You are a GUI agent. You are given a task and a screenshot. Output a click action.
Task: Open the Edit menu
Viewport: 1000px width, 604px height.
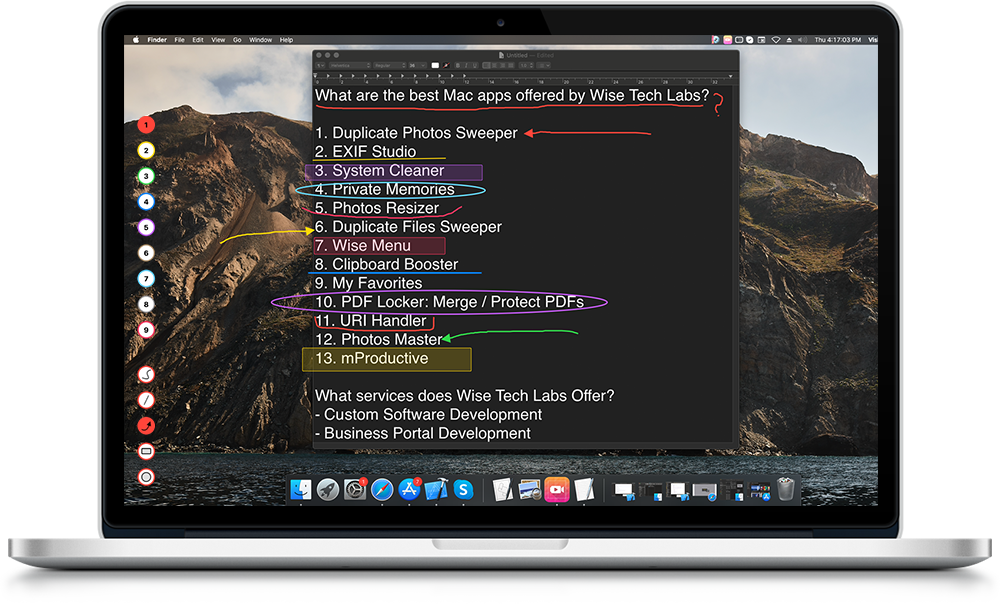(x=198, y=40)
